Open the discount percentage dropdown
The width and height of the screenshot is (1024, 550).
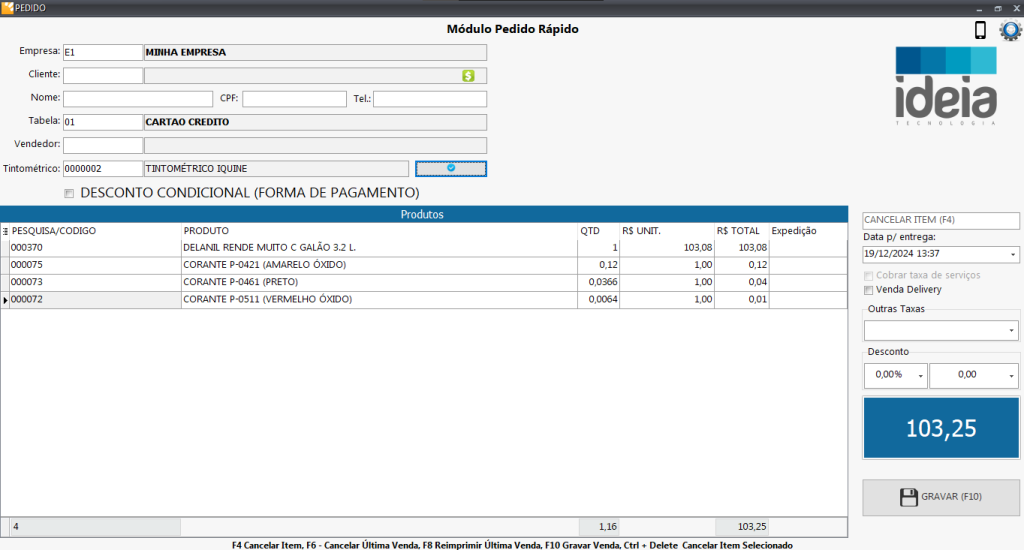920,376
